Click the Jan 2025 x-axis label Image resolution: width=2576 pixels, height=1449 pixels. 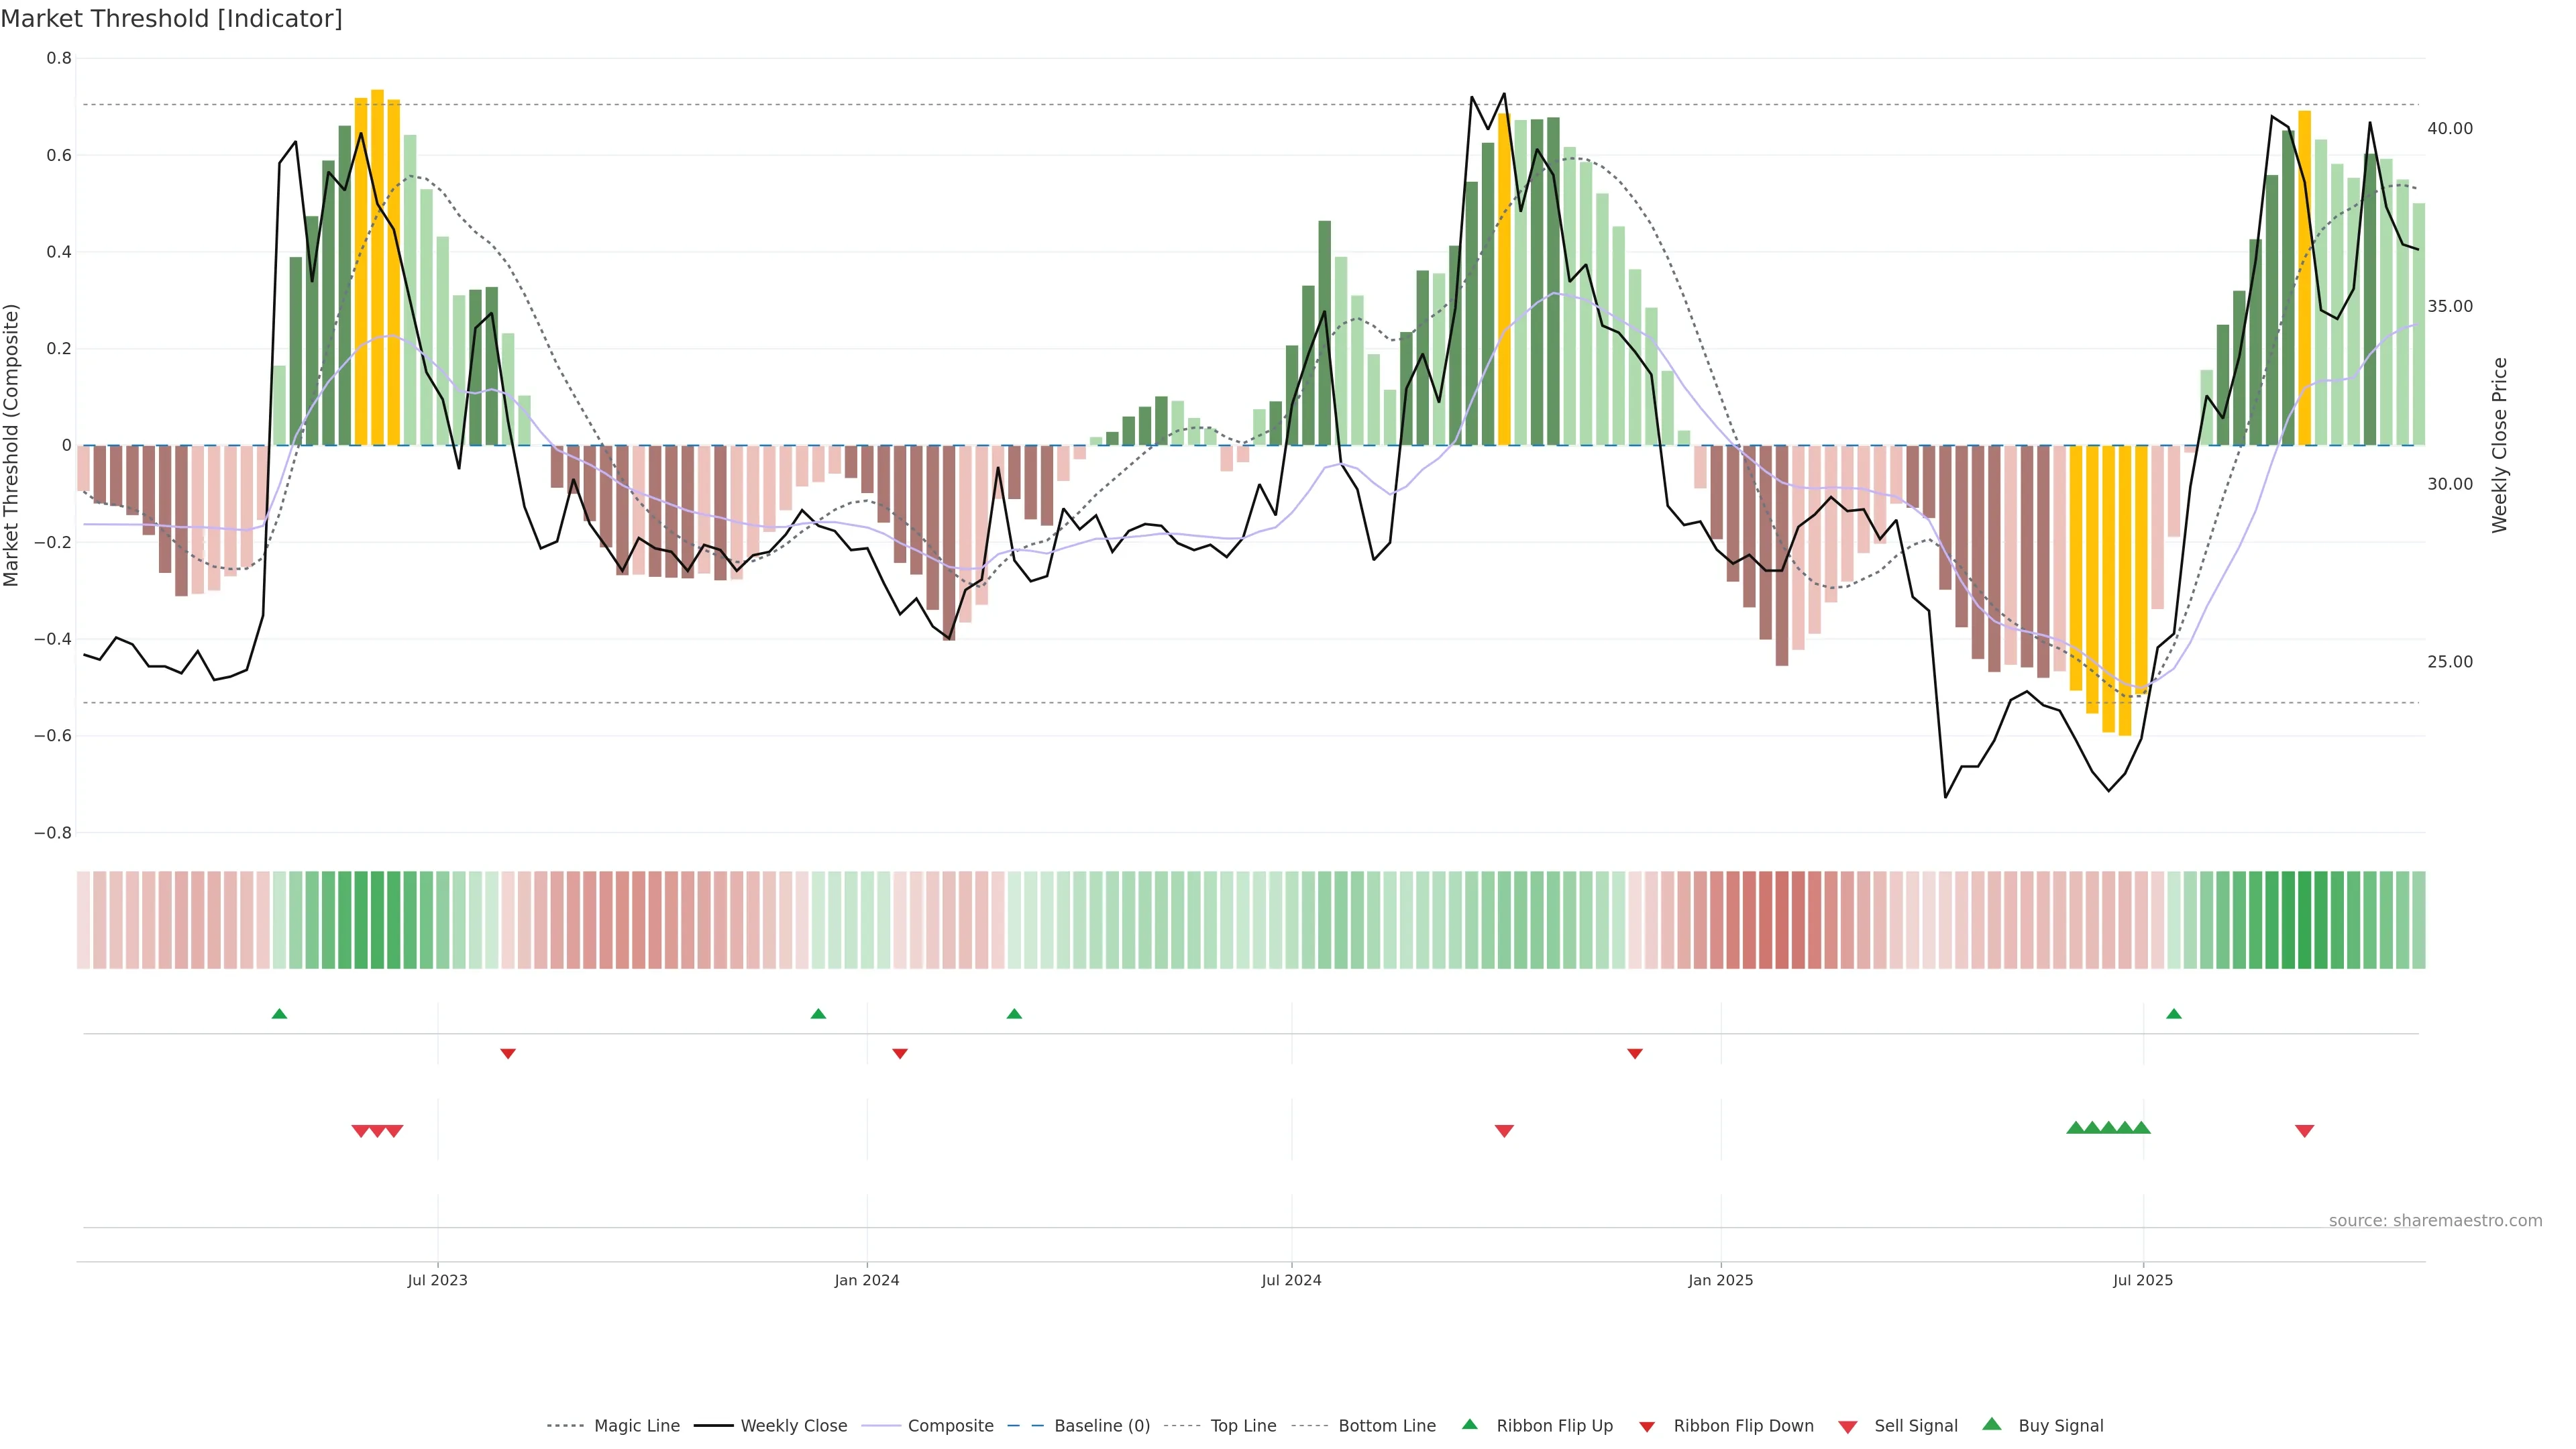tap(1720, 1280)
